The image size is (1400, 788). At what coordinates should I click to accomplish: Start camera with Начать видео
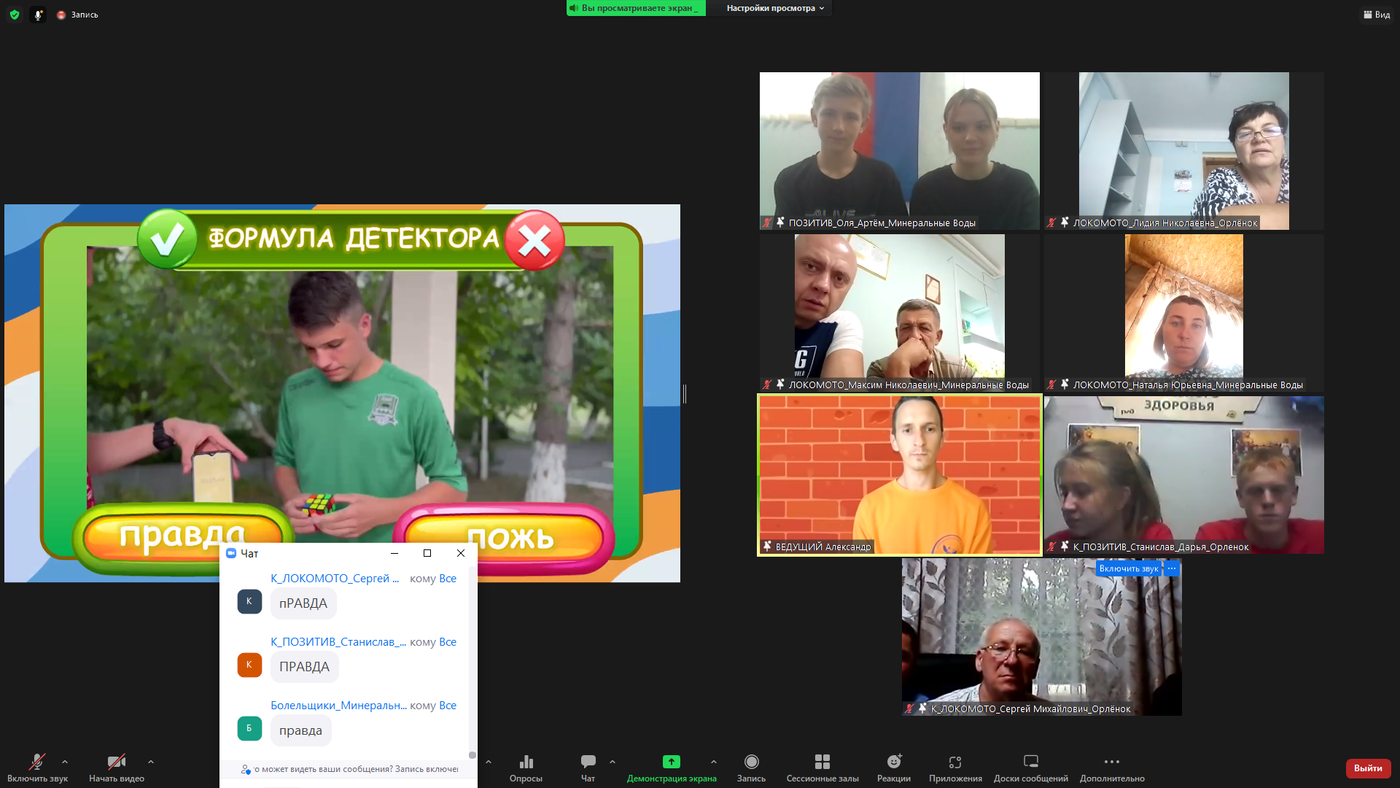116,764
